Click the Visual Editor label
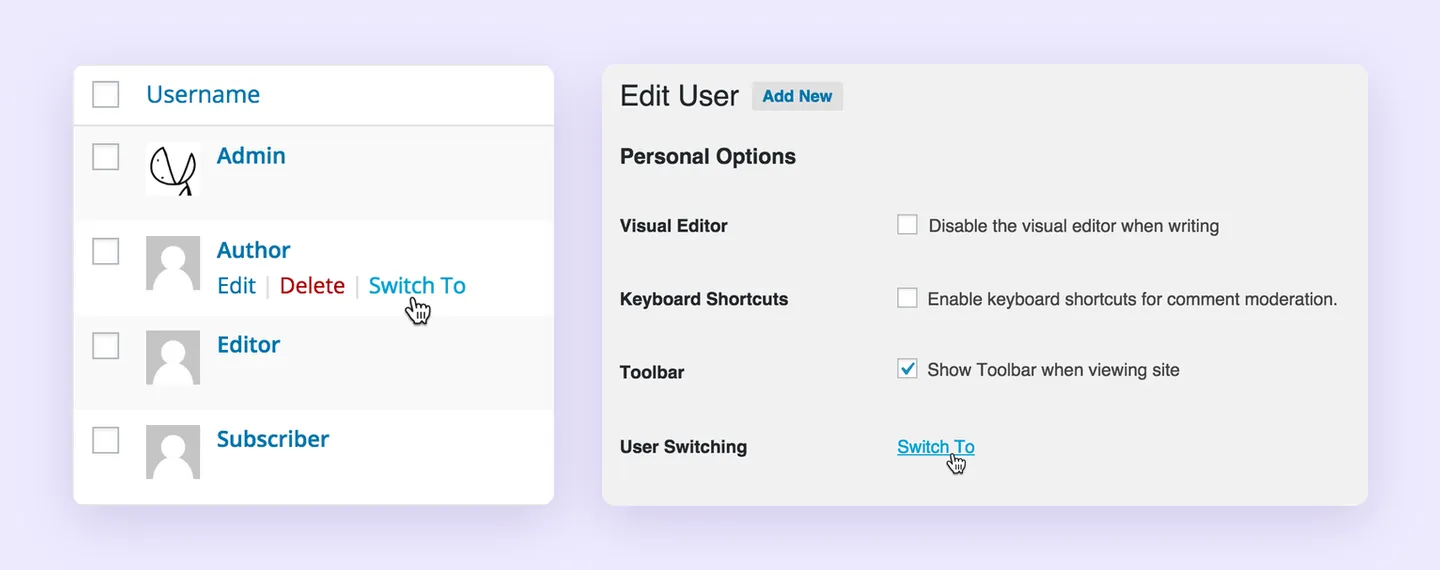The height and width of the screenshot is (570, 1440). (674, 226)
